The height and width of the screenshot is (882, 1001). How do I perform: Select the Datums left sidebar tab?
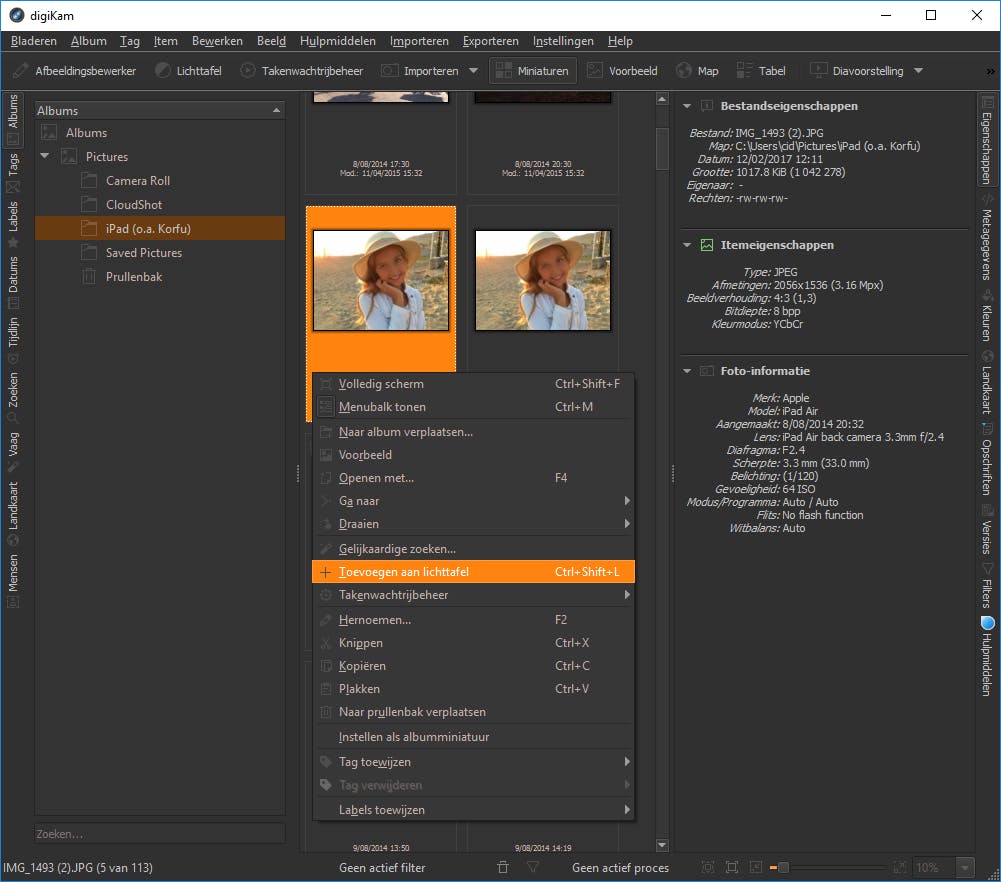tap(13, 282)
